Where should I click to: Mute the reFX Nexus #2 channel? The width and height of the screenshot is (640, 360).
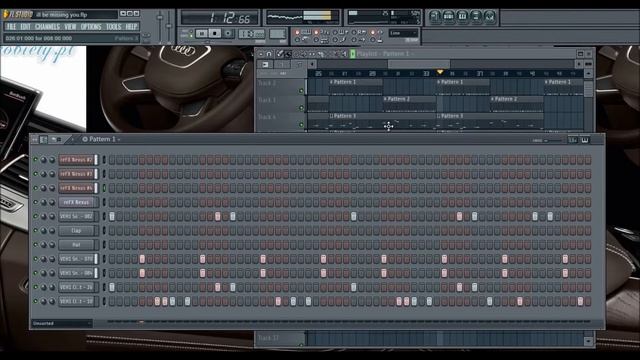click(x=36, y=160)
